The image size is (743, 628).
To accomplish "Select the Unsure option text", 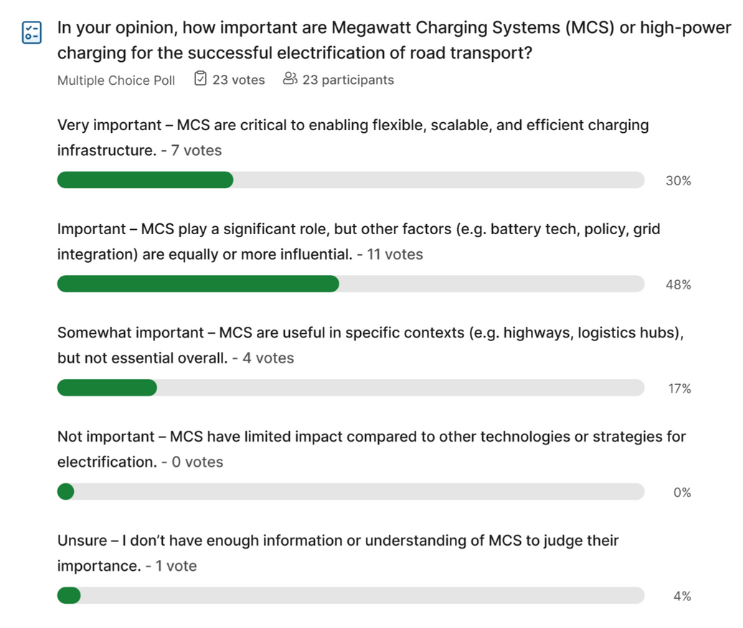I will click(x=338, y=553).
